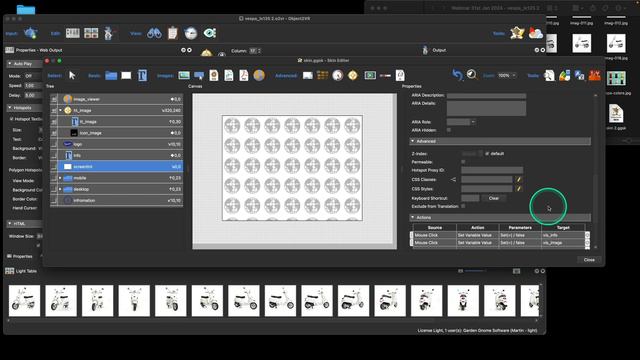Image resolution: width=640 pixels, height=360 pixels.
Task: Click into the Hotspot Proxy ID field
Action: 492,170
